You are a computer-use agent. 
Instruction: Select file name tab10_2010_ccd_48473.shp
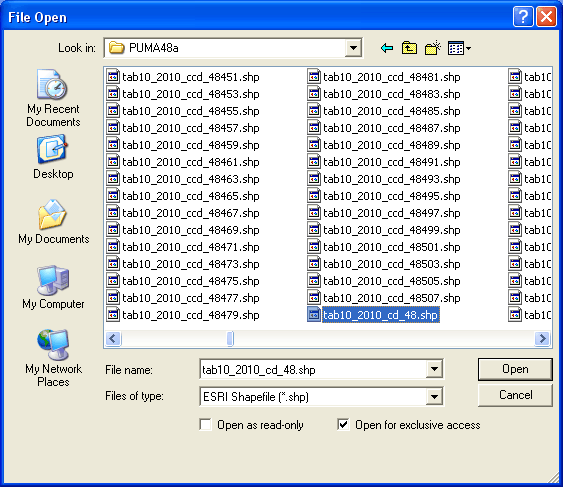coord(191,264)
